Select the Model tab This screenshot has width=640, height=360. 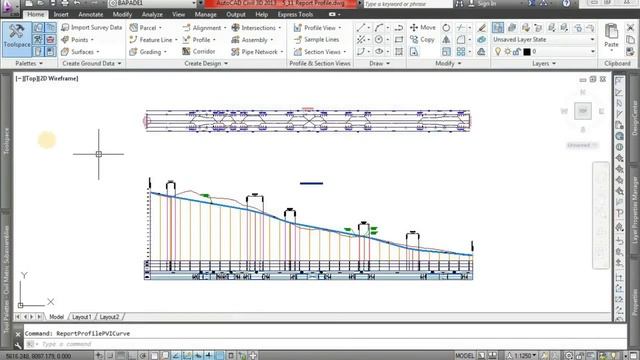click(56, 317)
